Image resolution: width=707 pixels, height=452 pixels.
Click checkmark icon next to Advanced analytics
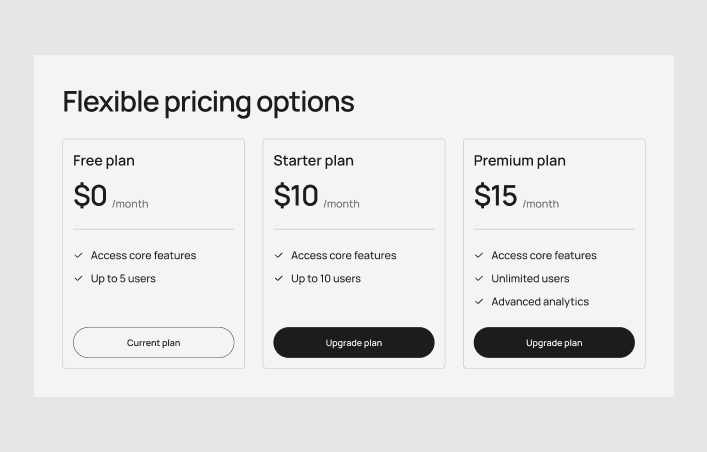479,302
